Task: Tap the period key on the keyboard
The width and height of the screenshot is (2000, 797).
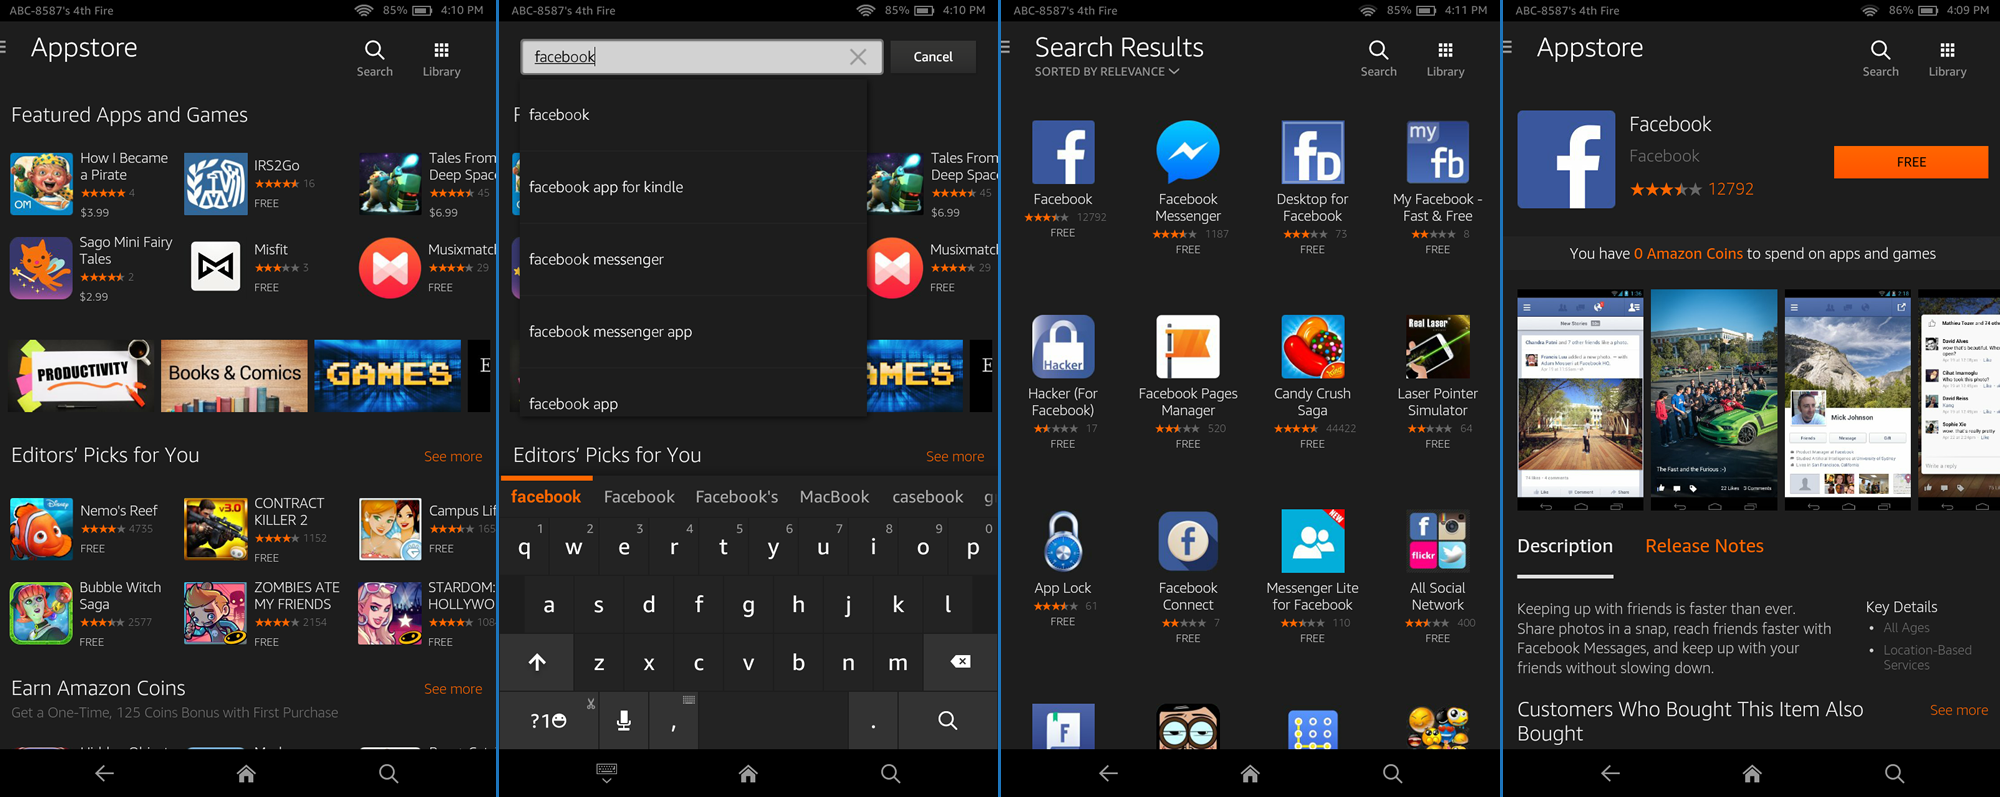Action: (873, 720)
